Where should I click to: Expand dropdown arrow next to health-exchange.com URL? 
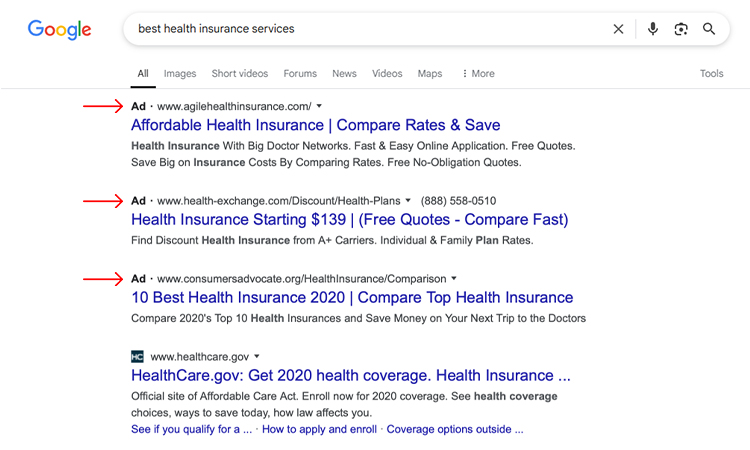(408, 200)
